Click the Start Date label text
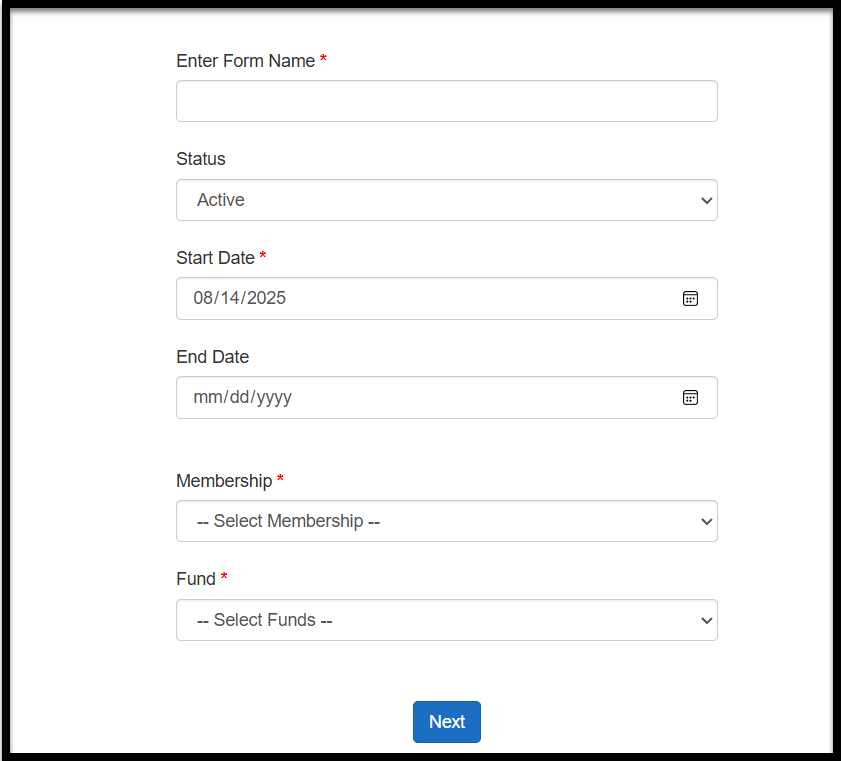Viewport: 841px width, 761px height. (215, 258)
